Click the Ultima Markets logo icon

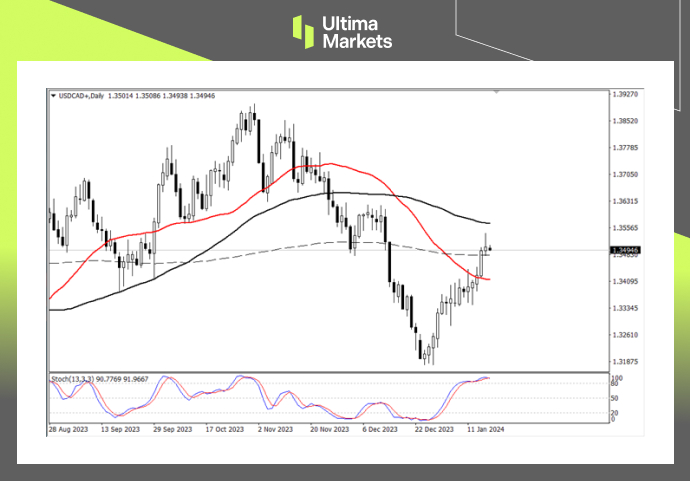click(303, 31)
